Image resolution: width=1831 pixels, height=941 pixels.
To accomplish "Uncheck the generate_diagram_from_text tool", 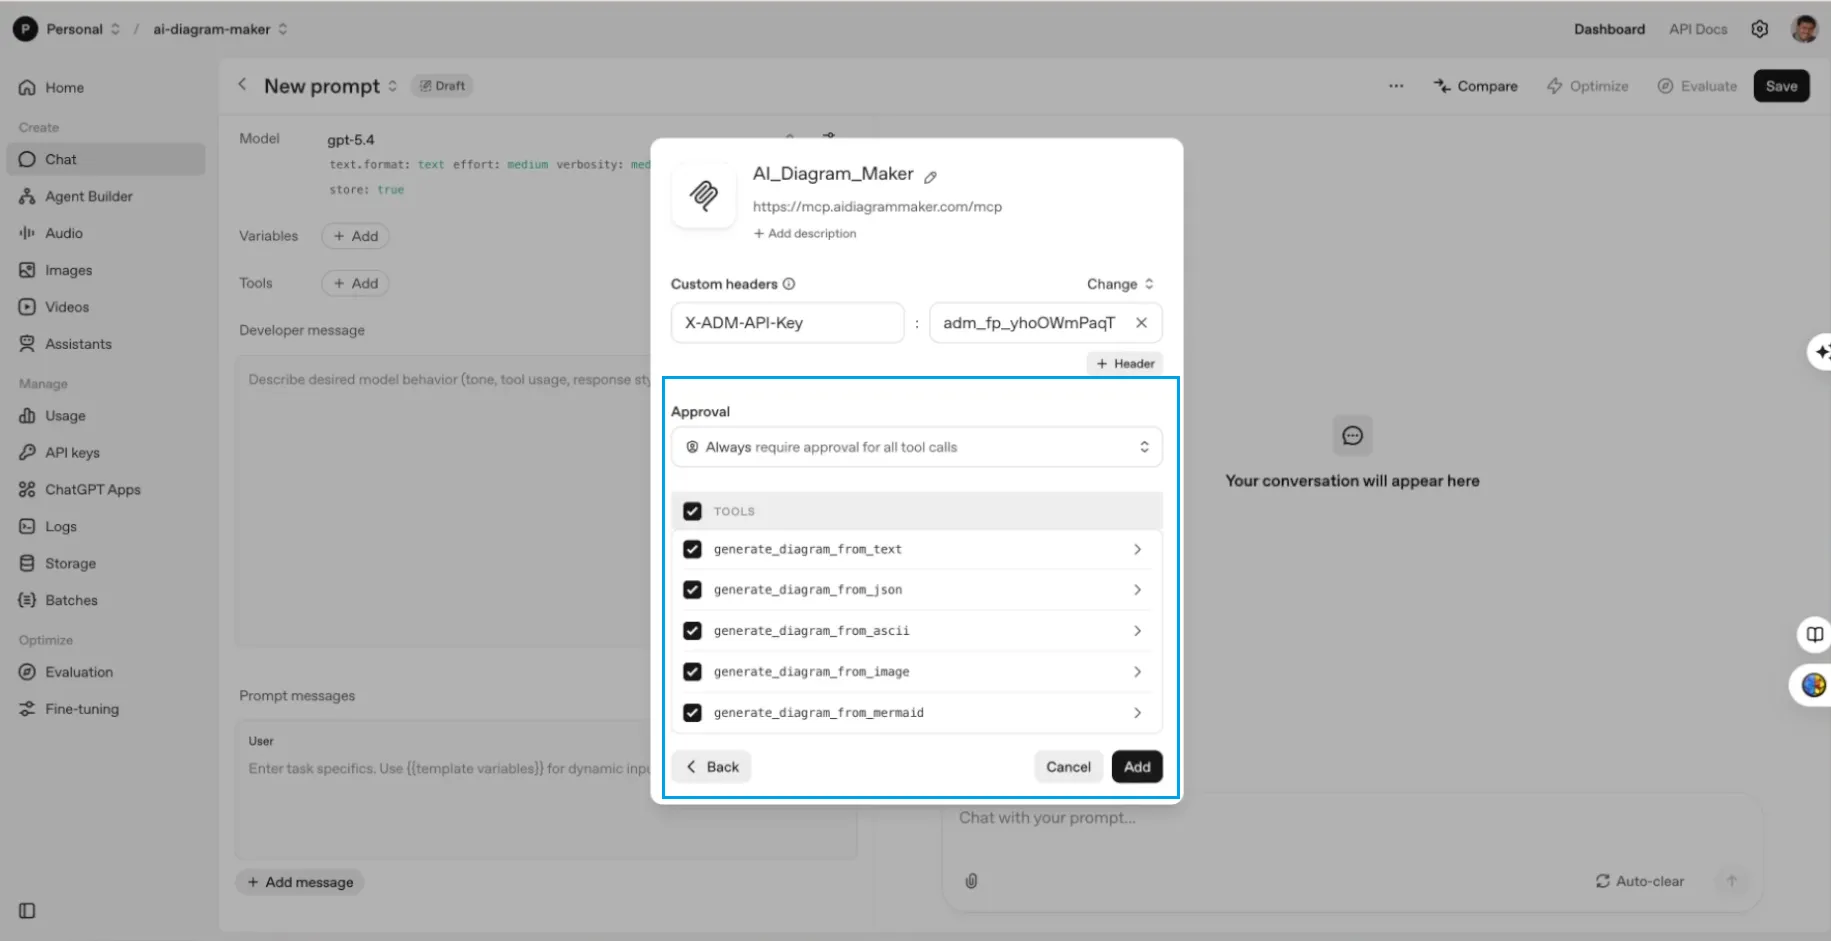I will tap(692, 548).
